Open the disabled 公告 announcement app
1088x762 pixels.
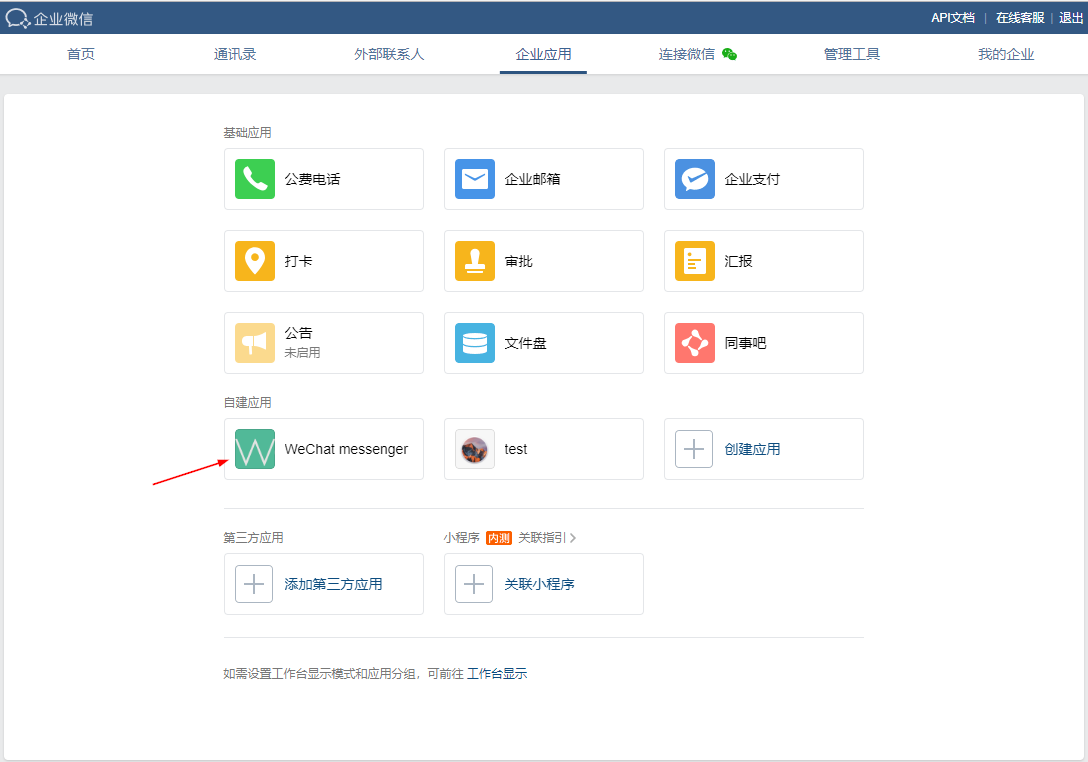324,343
